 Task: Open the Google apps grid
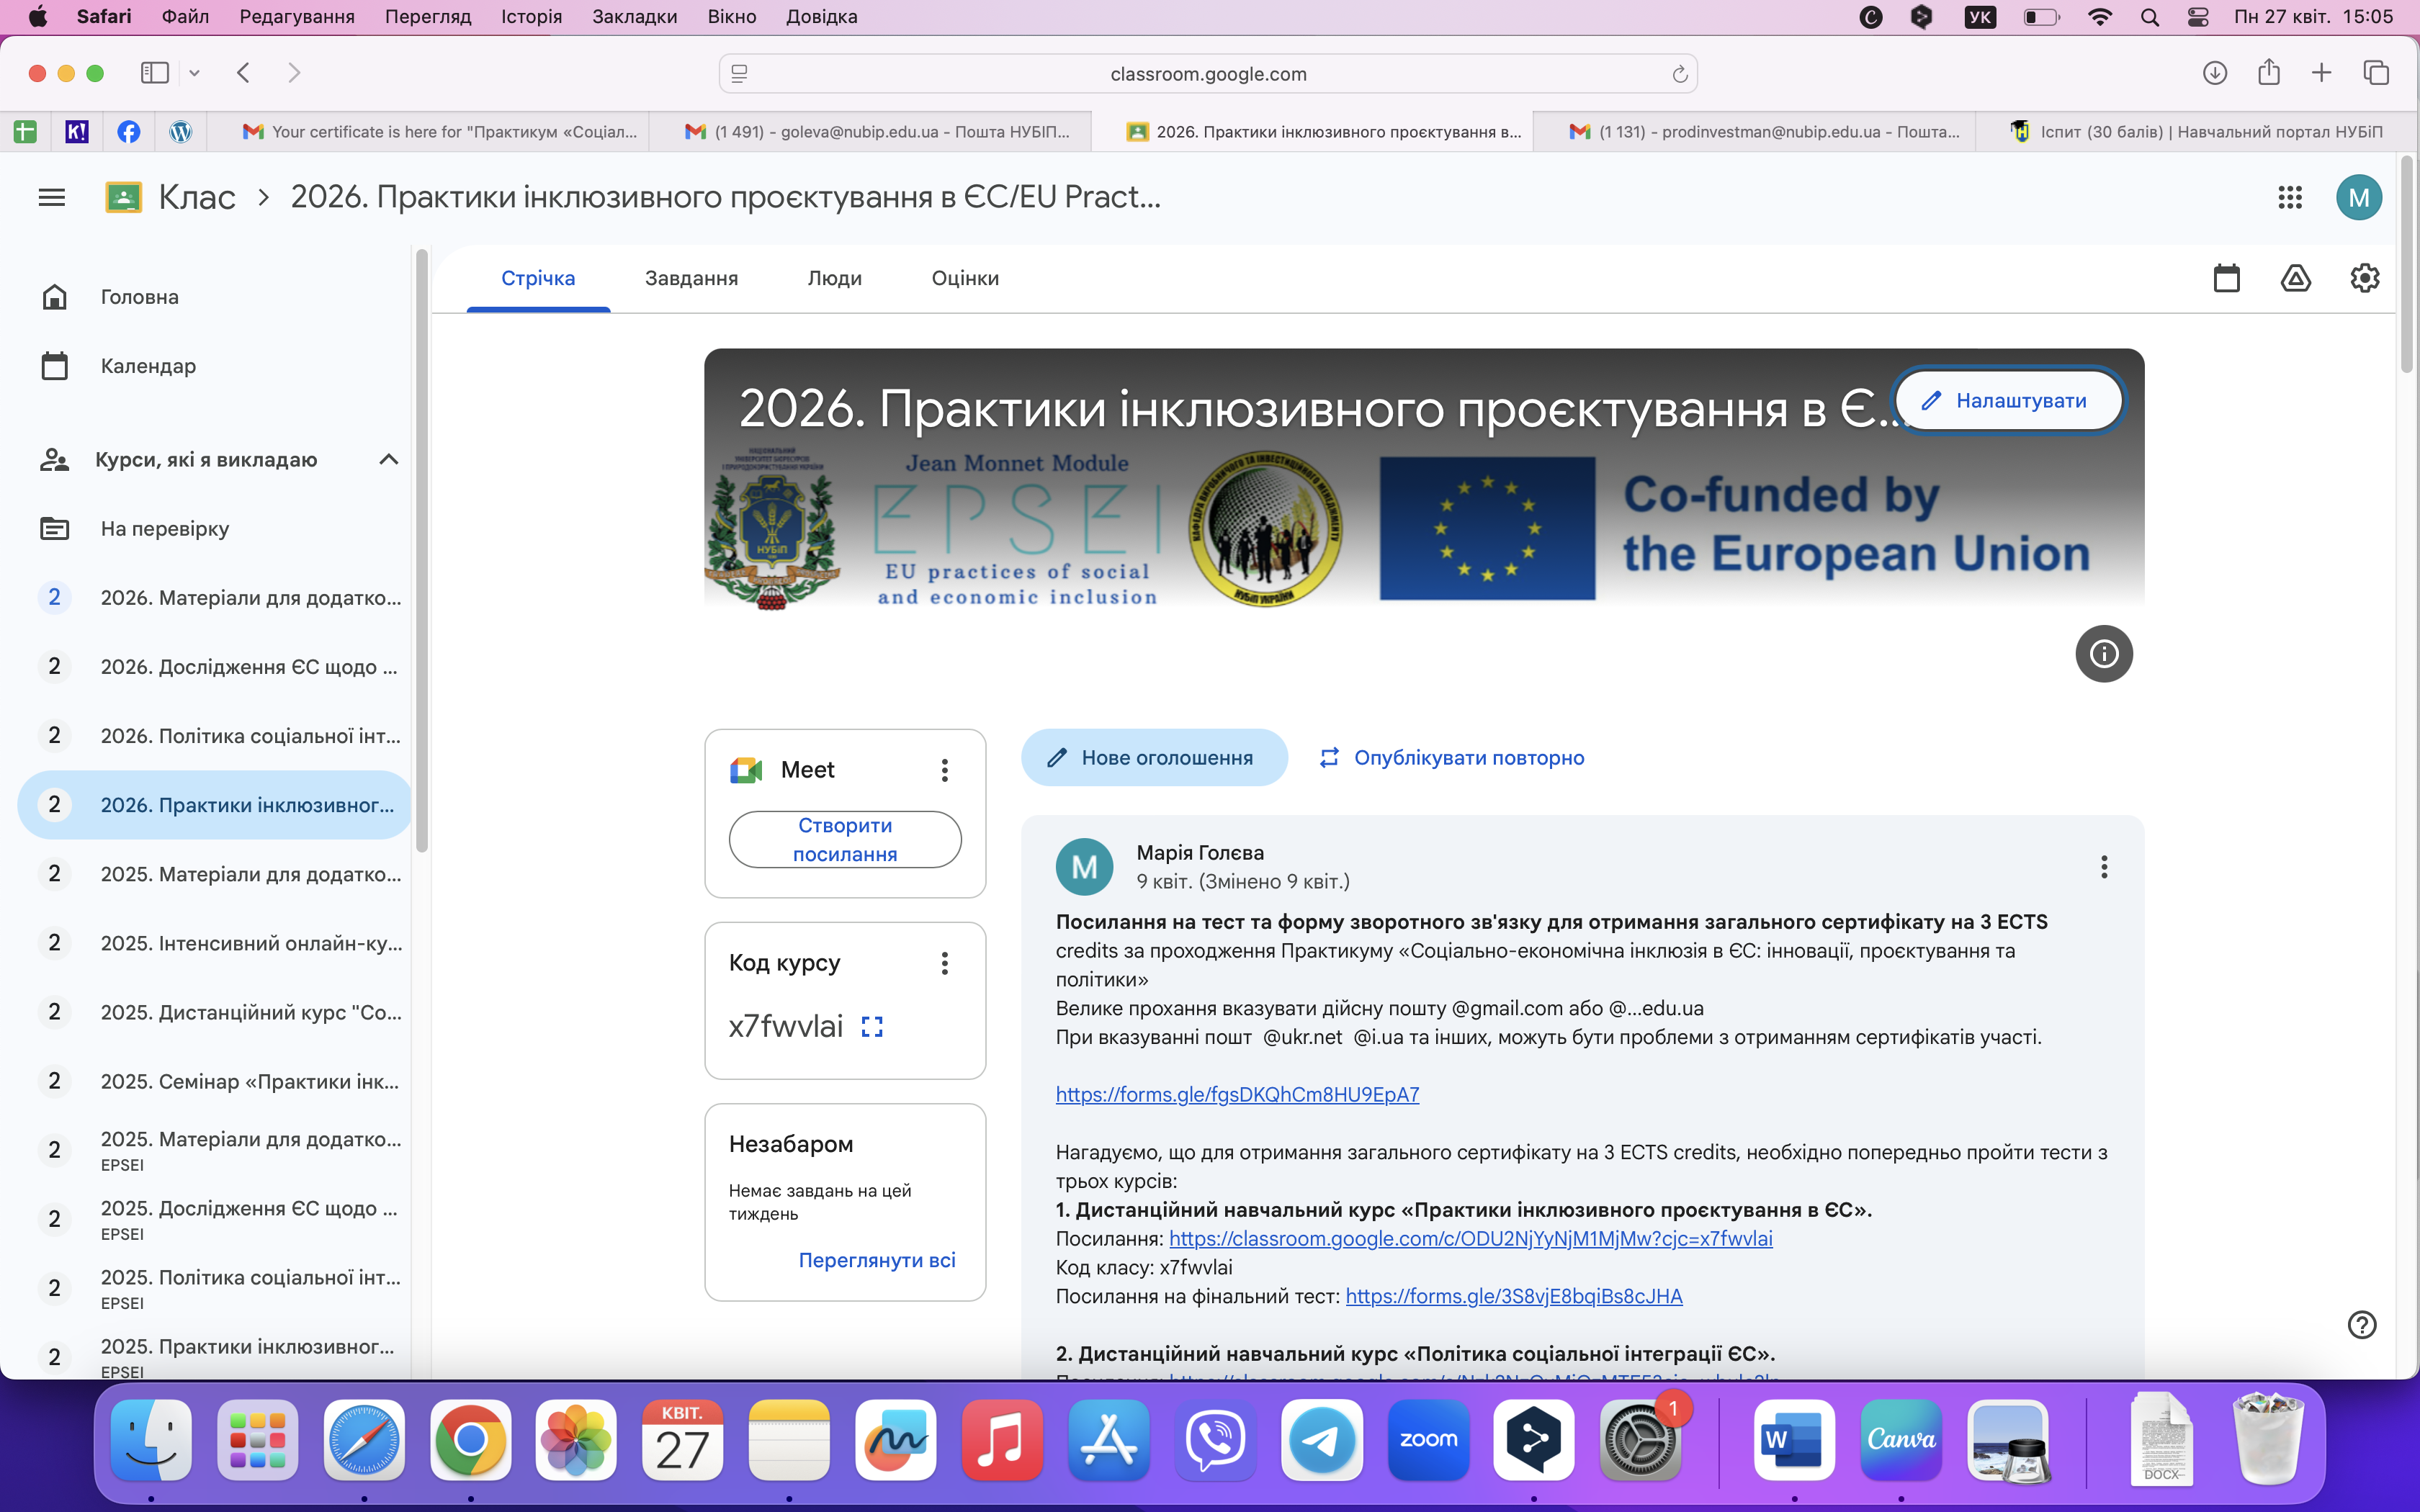(2290, 197)
